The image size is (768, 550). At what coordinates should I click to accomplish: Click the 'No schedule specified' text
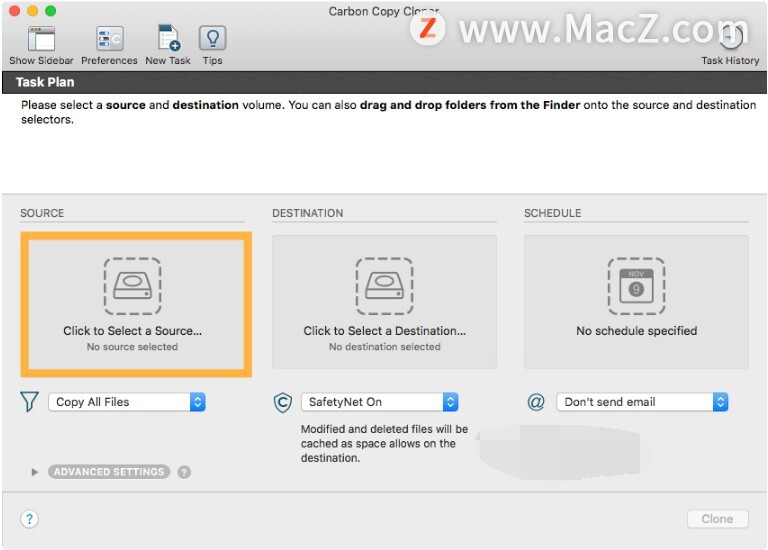636,331
